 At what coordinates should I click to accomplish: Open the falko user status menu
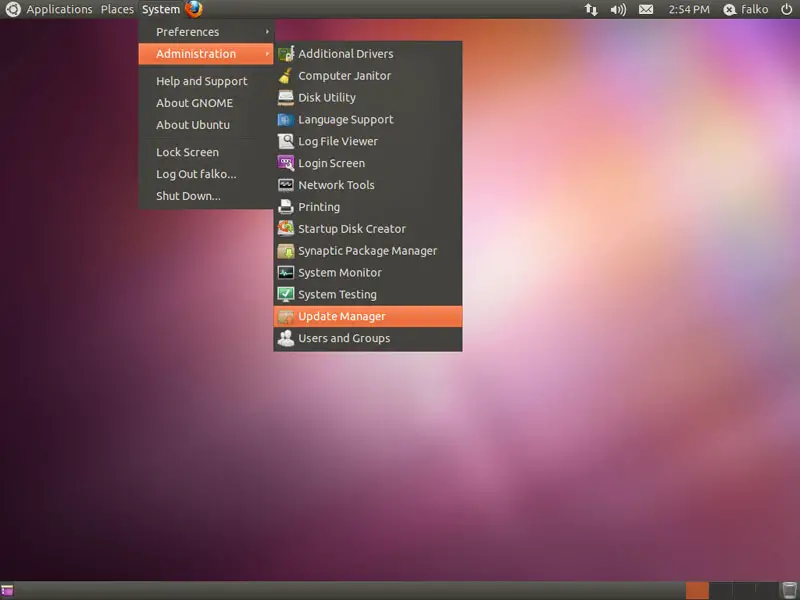(x=745, y=10)
